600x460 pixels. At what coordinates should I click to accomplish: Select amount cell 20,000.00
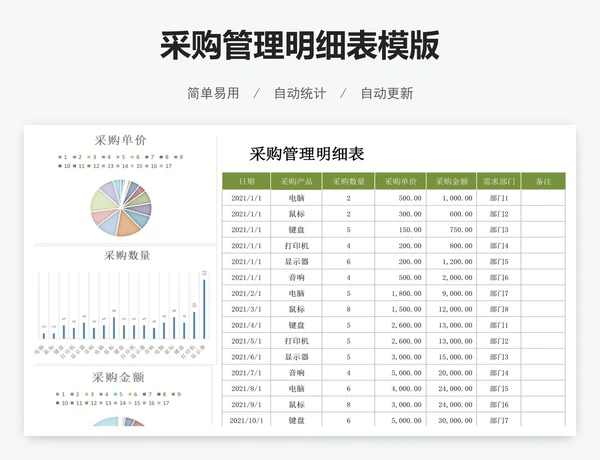pyautogui.click(x=452, y=373)
